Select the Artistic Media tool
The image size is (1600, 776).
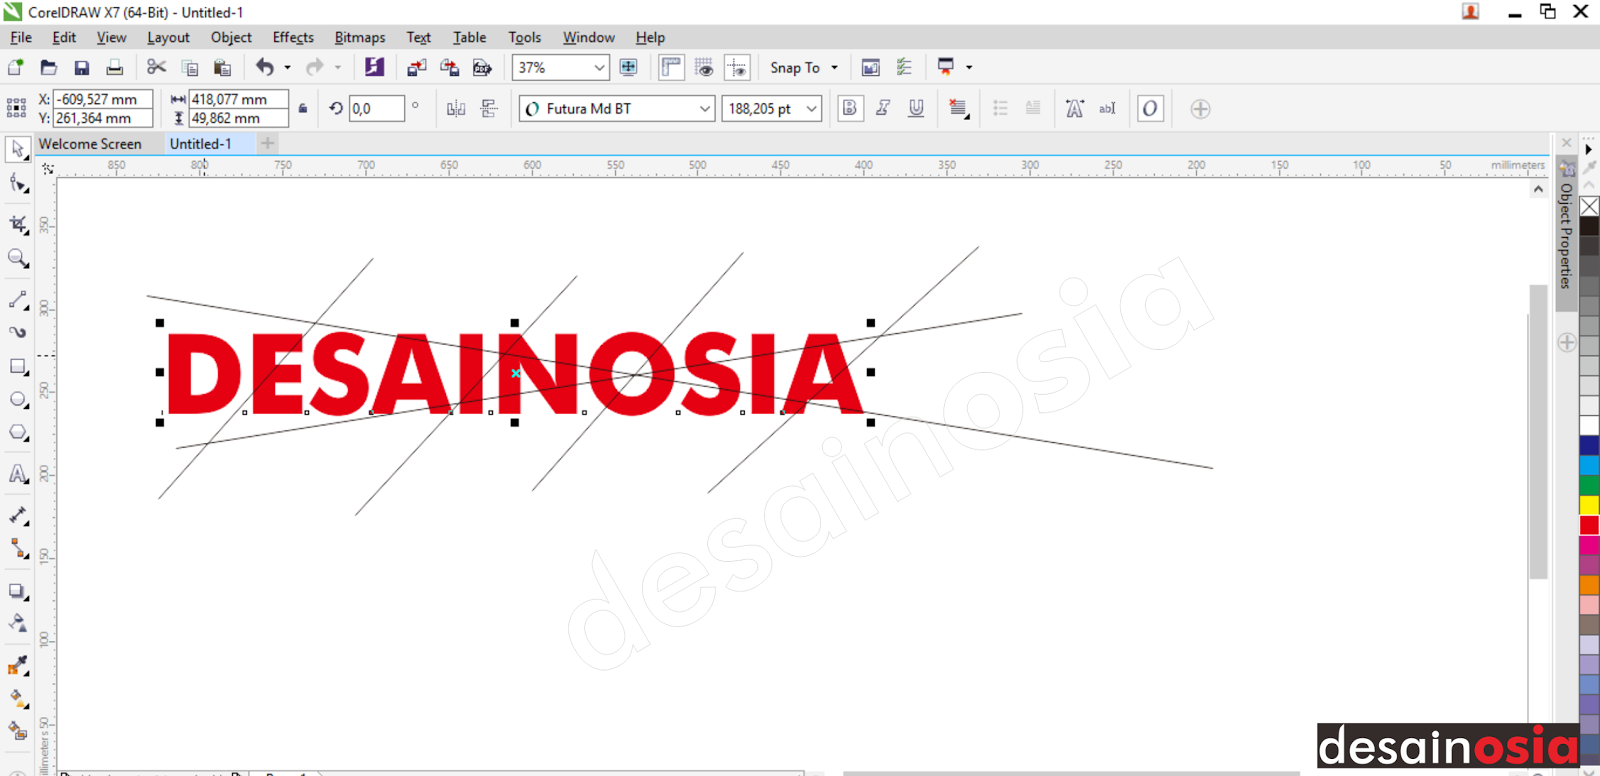(x=18, y=332)
